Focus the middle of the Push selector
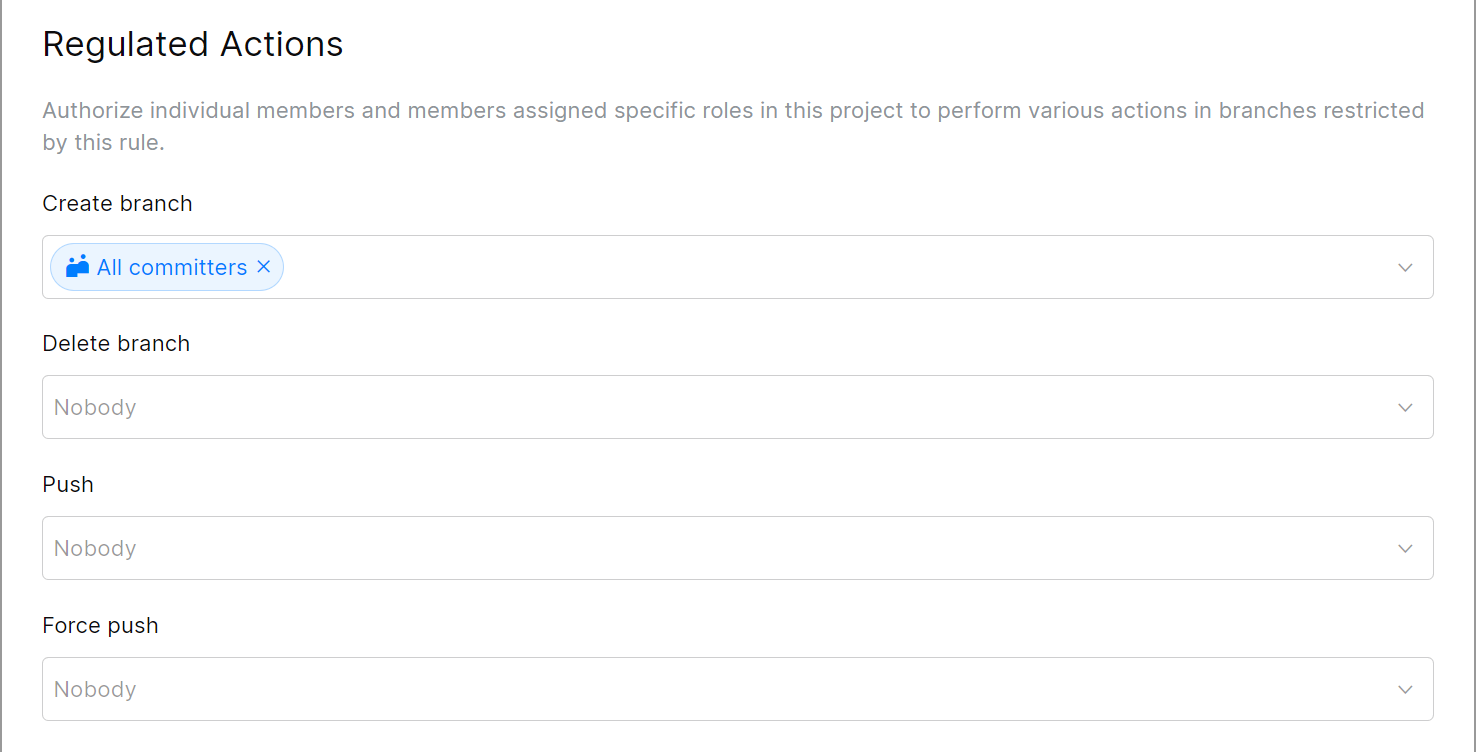Image resolution: width=1476 pixels, height=752 pixels. [737, 548]
